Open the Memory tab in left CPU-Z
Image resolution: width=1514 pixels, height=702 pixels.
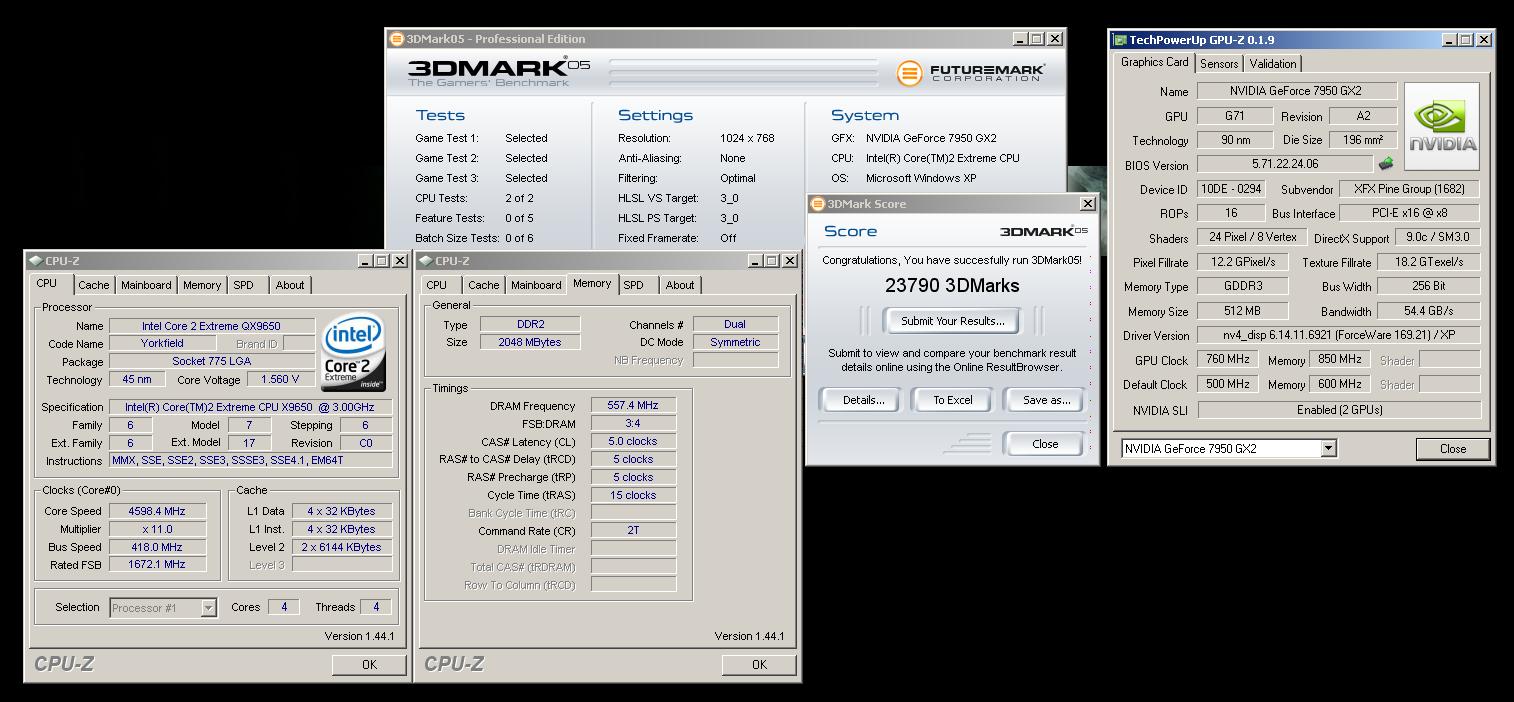pos(202,285)
